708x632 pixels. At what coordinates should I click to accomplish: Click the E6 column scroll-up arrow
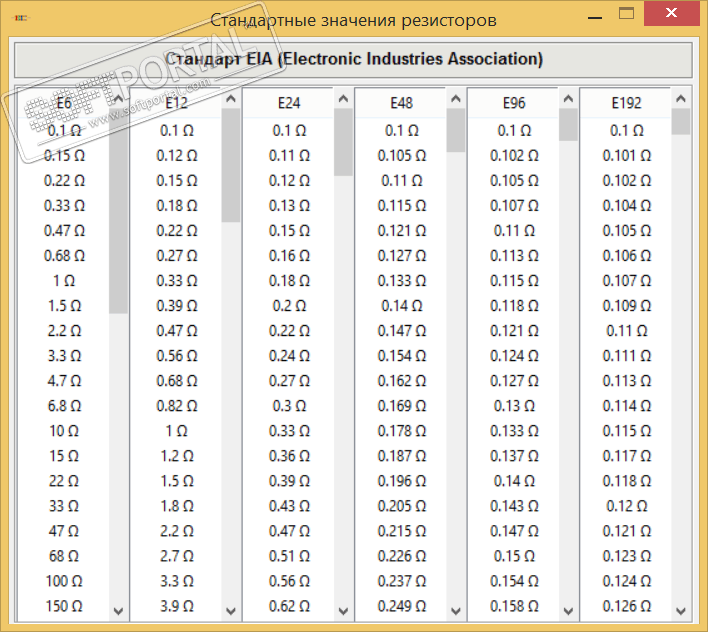118,99
